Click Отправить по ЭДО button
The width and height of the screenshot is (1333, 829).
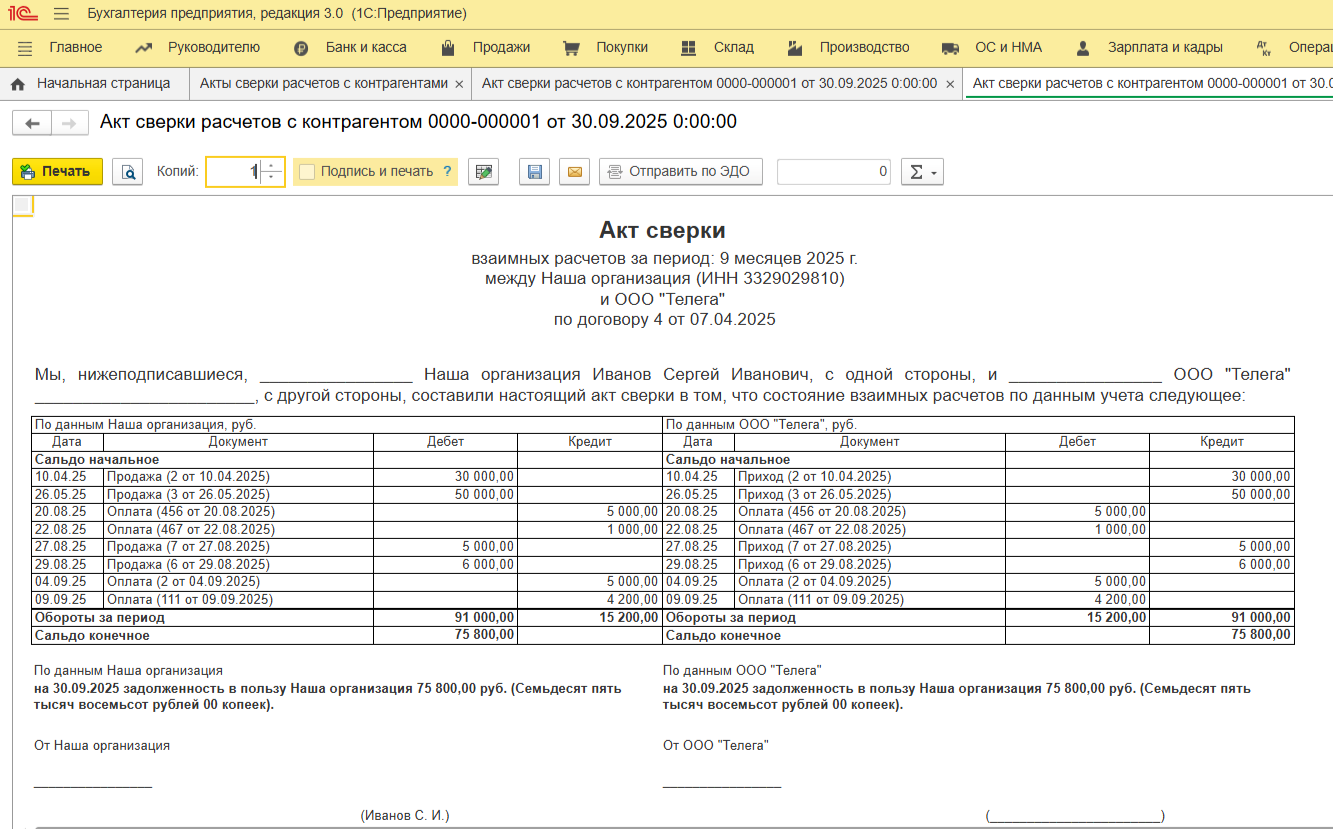[x=681, y=172]
